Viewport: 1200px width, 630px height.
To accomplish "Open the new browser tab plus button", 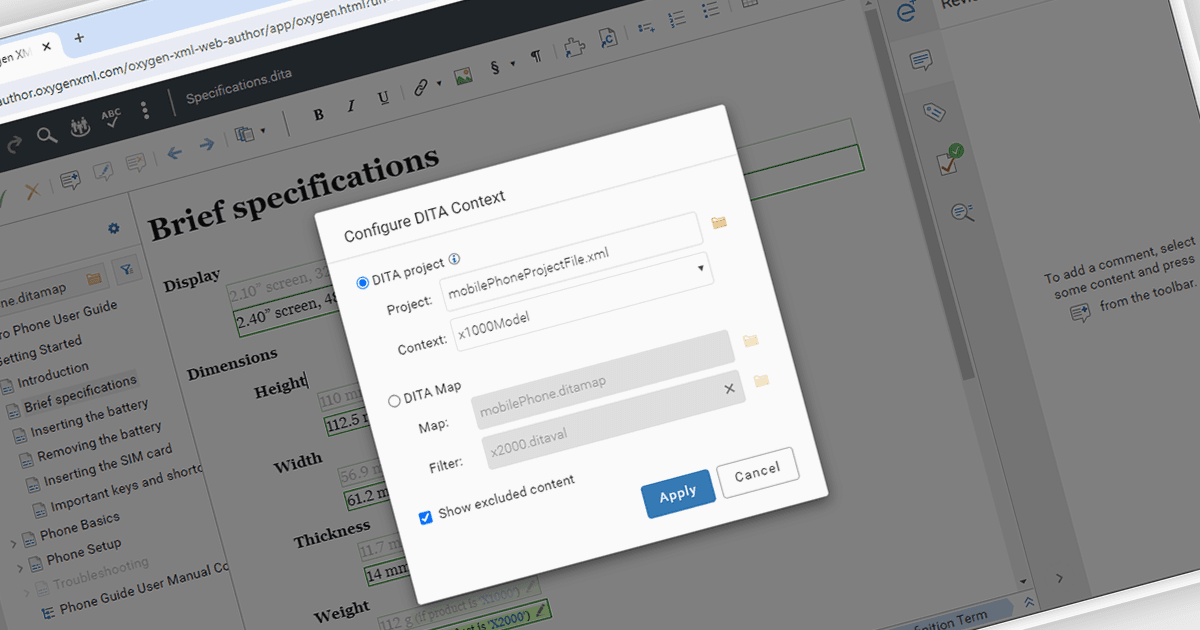I will (x=79, y=37).
